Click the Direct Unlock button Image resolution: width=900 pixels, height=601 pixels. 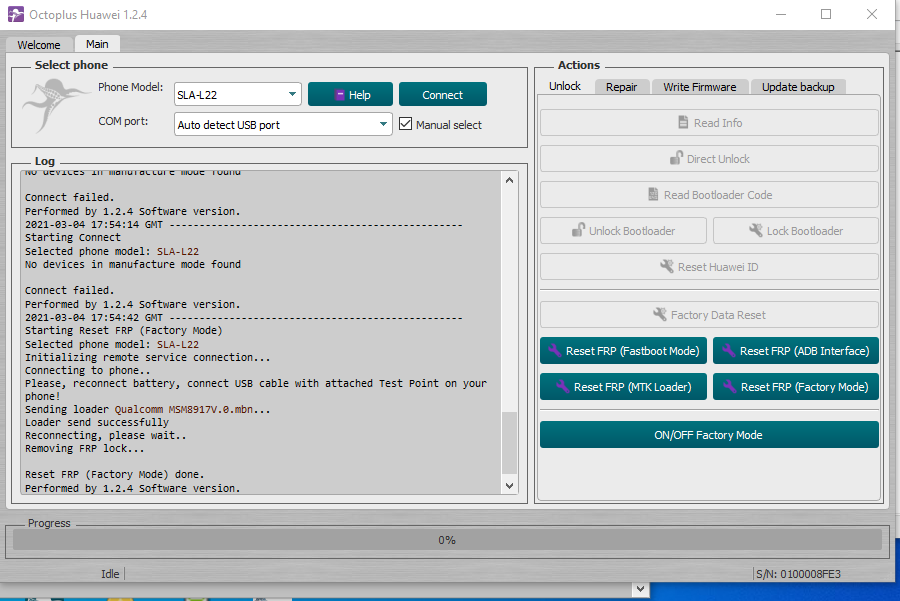[x=709, y=158]
